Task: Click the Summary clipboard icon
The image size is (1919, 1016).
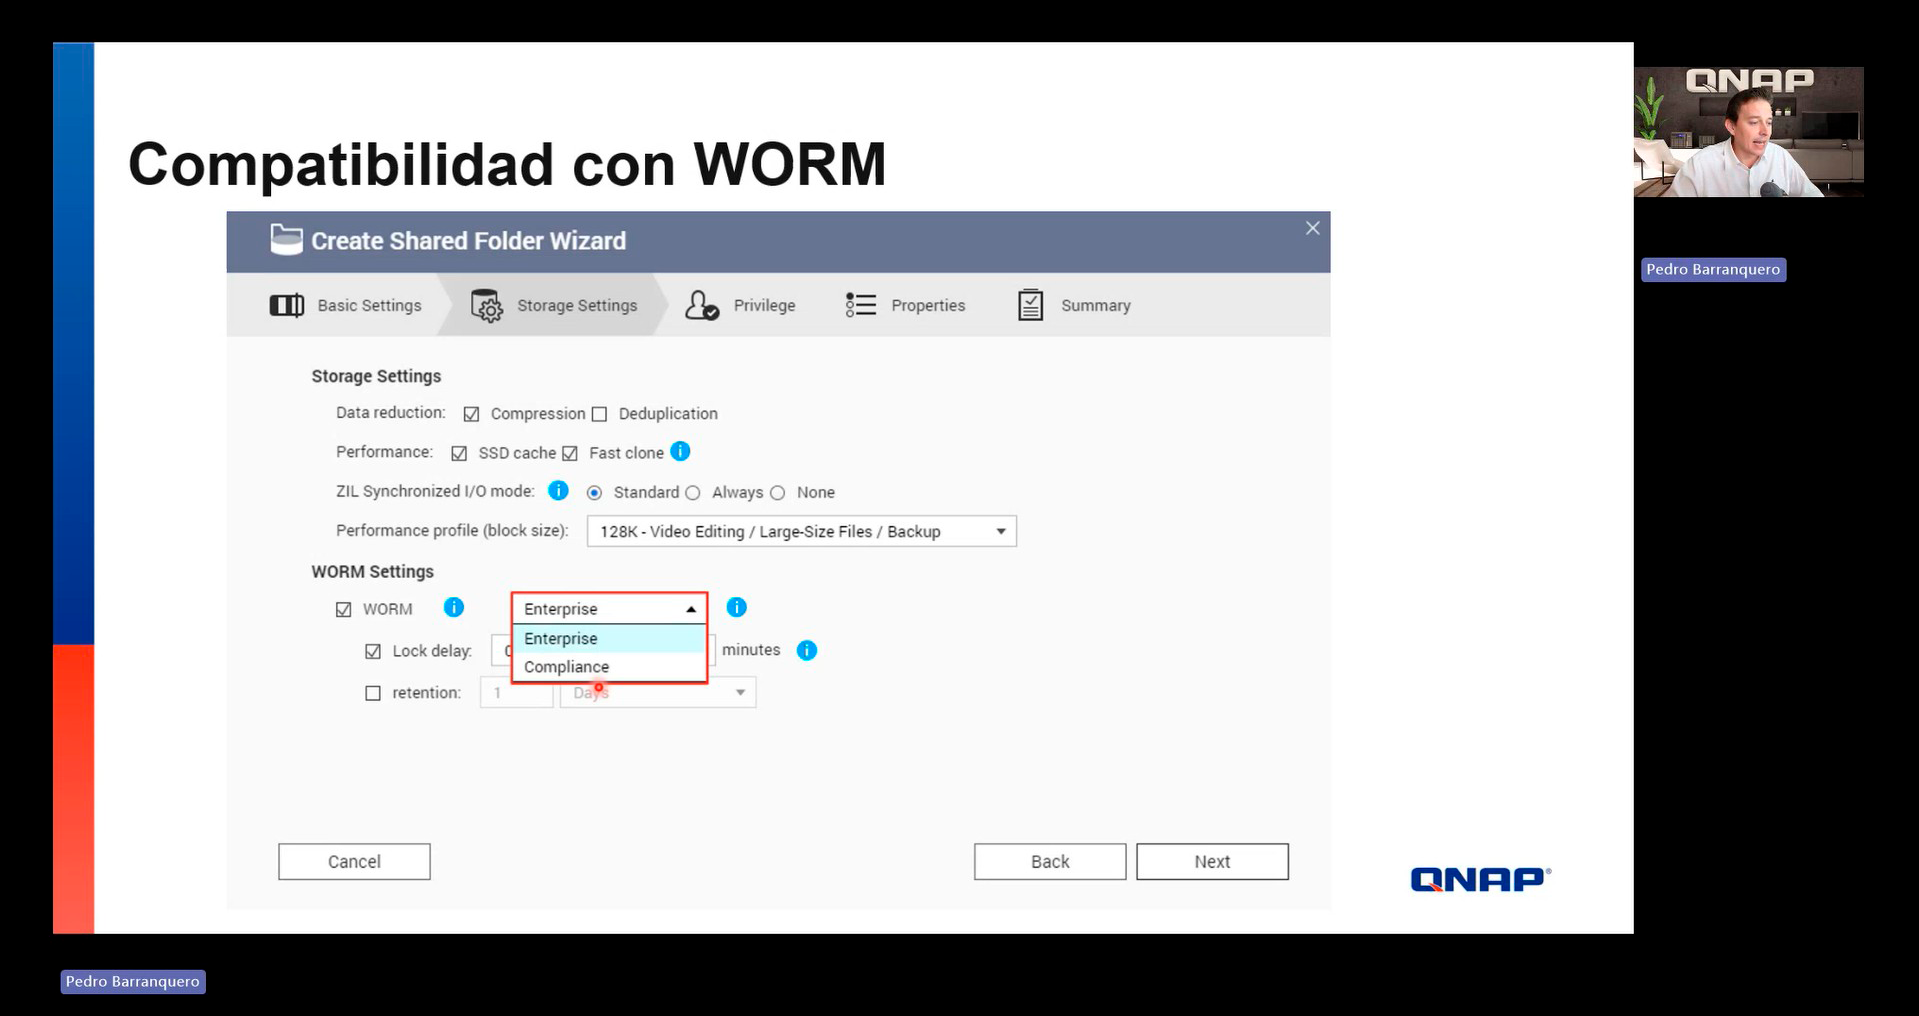Action: coord(1030,305)
